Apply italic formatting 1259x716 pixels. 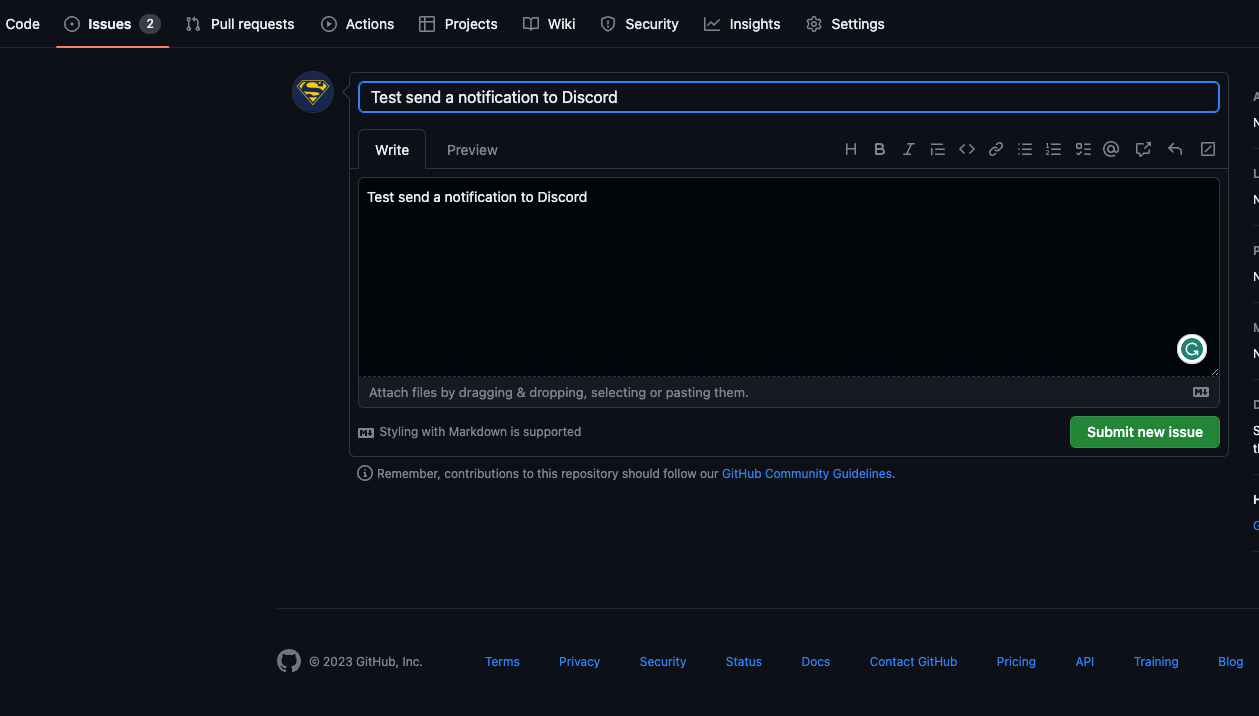[908, 148]
